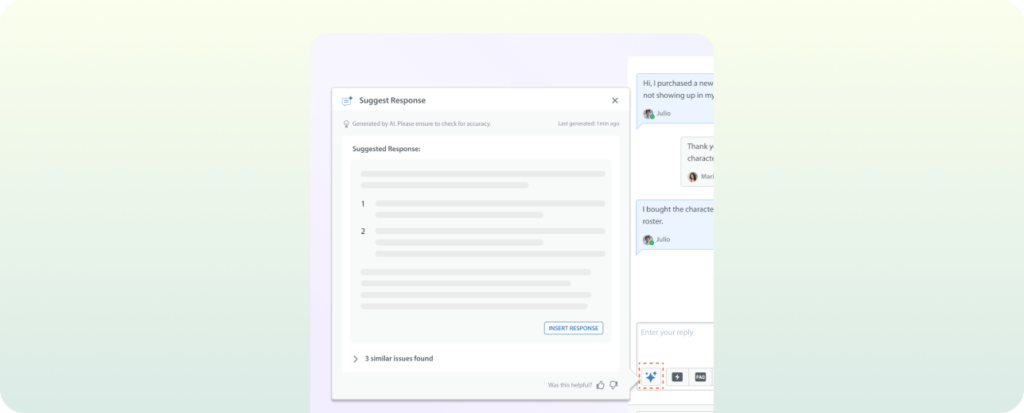Click the INSERT RESPONSE button
The height and width of the screenshot is (413, 1024).
573,328
